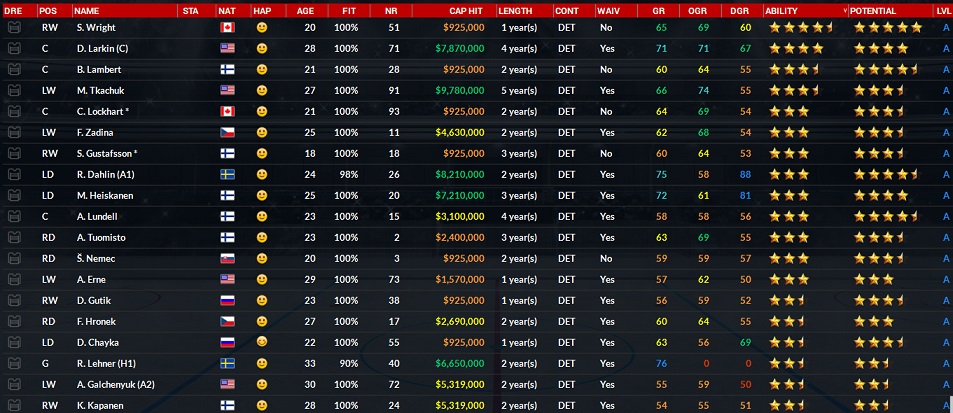Image resolution: width=953 pixels, height=413 pixels.
Task: Click the dress icon in D. Larkin's row
Action: [14, 48]
